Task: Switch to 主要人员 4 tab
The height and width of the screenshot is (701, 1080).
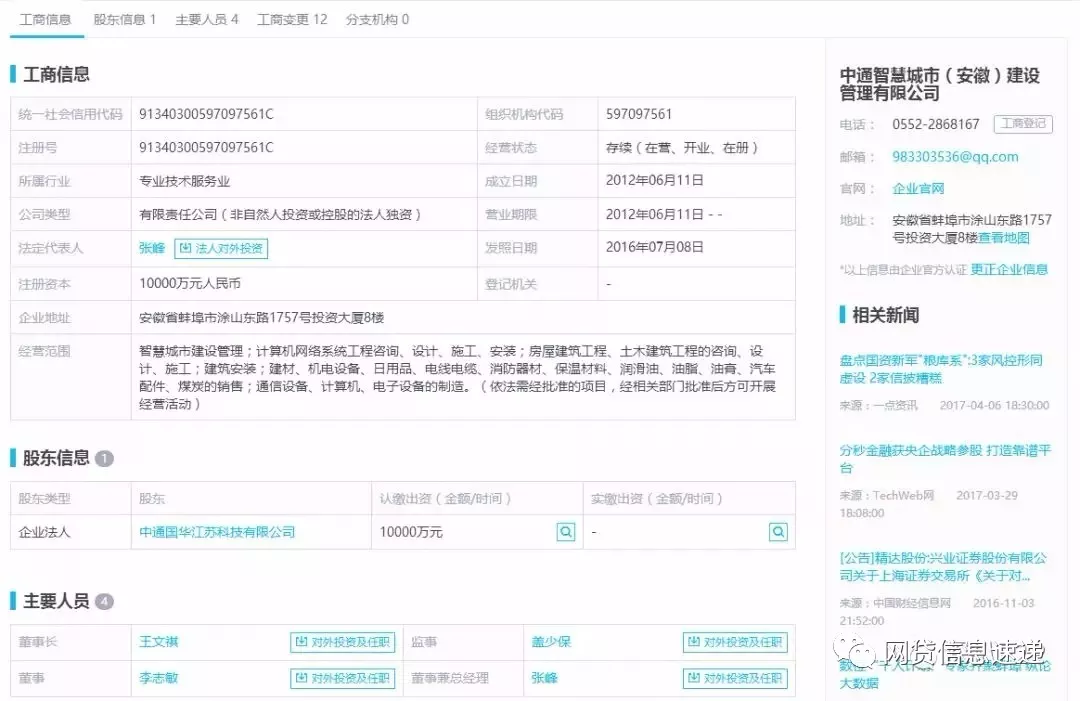Action: pyautogui.click(x=207, y=19)
